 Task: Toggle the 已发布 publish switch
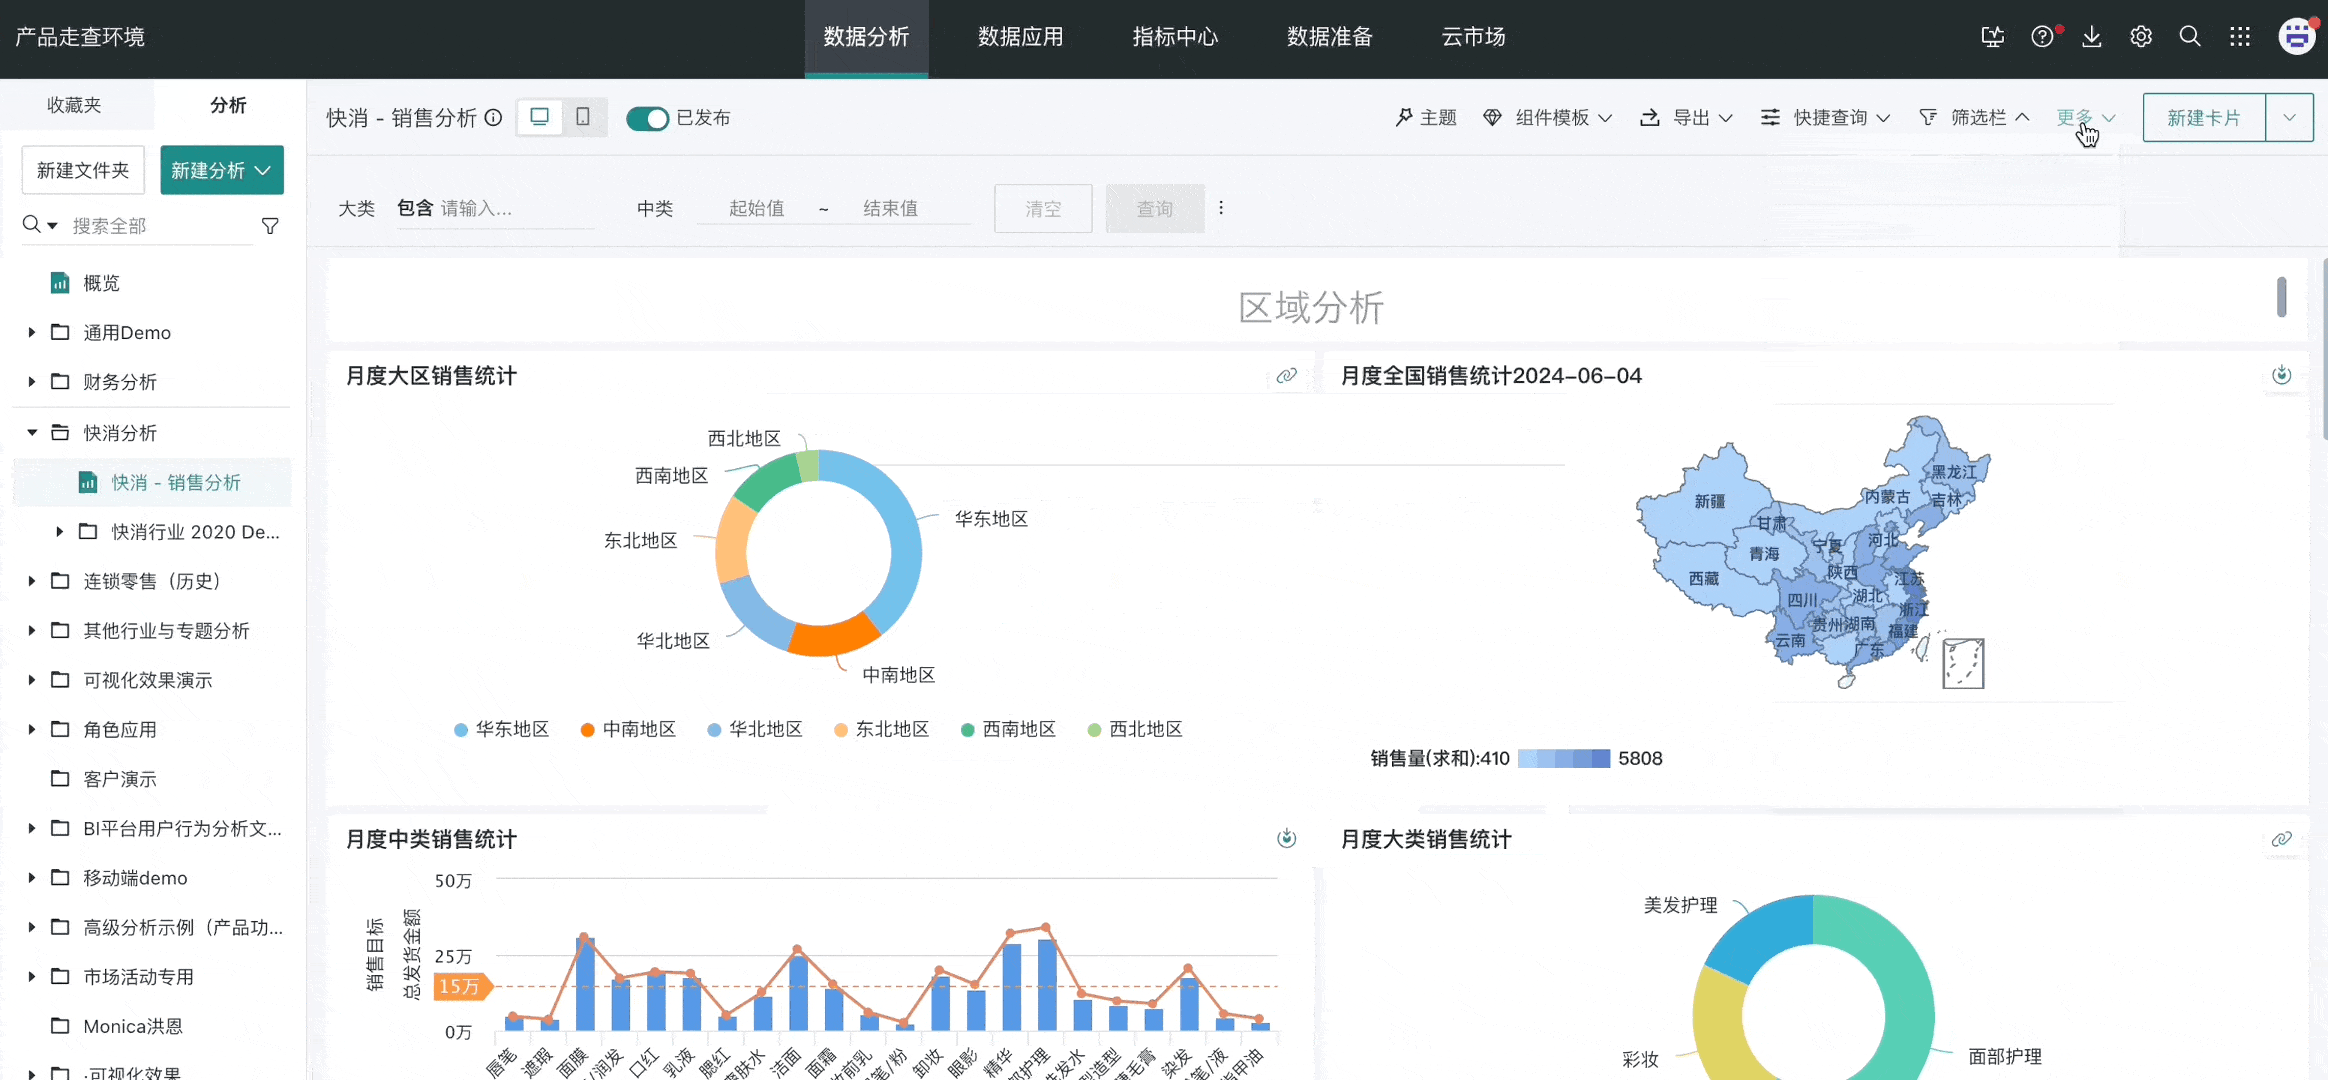click(647, 118)
